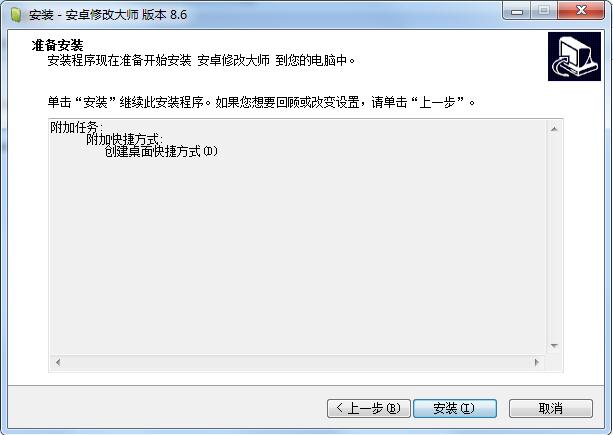Click empty area inside the summary memo box
613x435 pixels.
[x=298, y=254]
